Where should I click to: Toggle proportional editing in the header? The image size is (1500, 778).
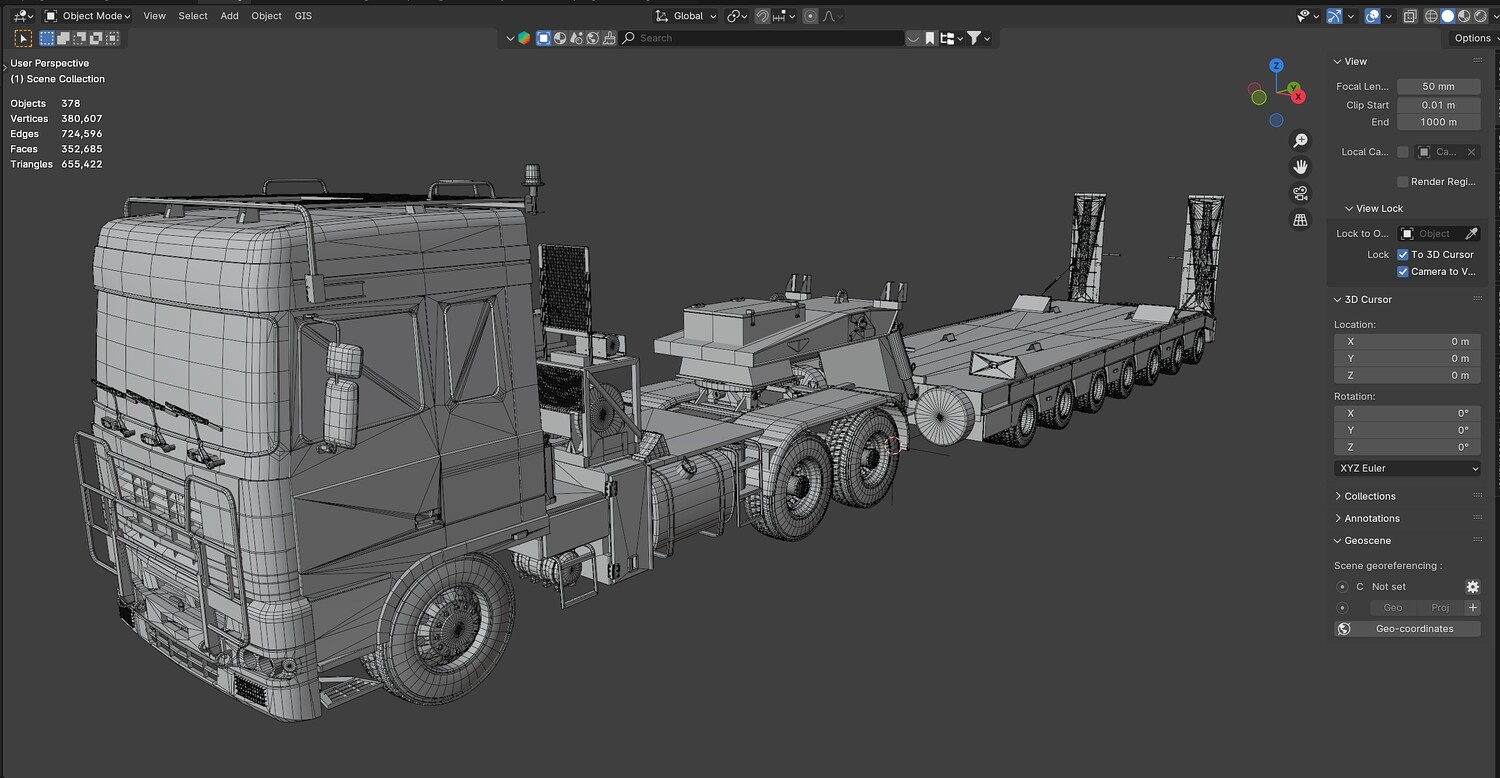click(x=810, y=16)
